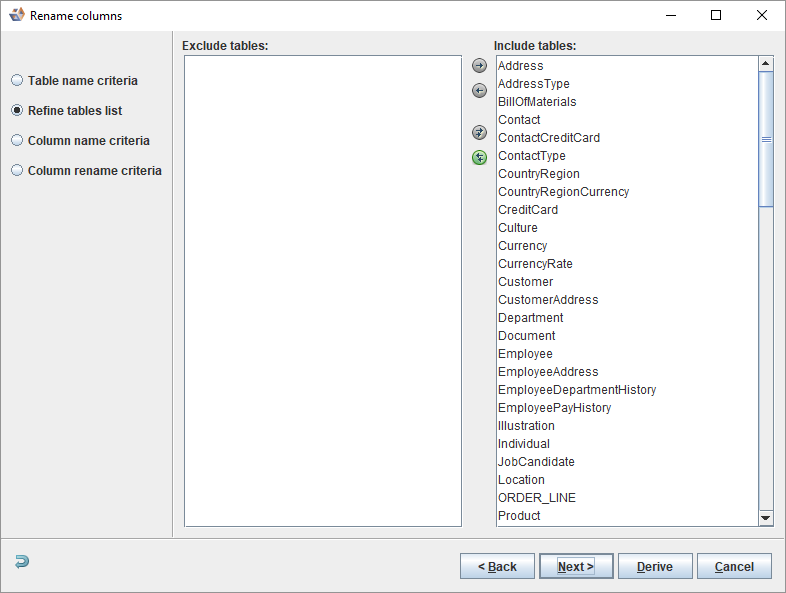The image size is (786, 593).
Task: Select Culture table
Action: click(x=627, y=228)
